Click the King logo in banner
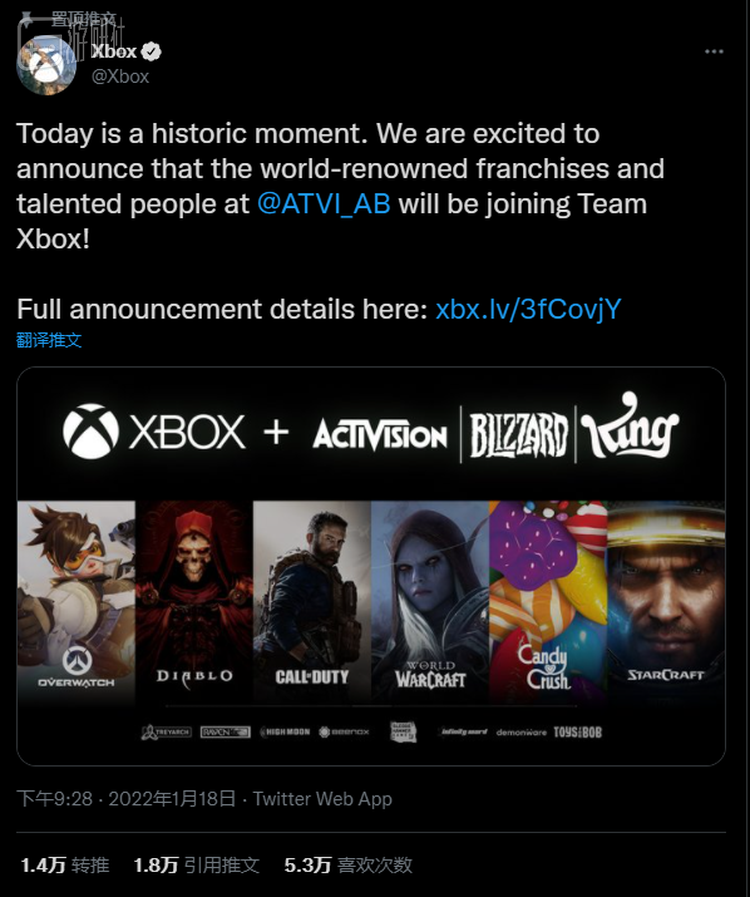 click(633, 433)
